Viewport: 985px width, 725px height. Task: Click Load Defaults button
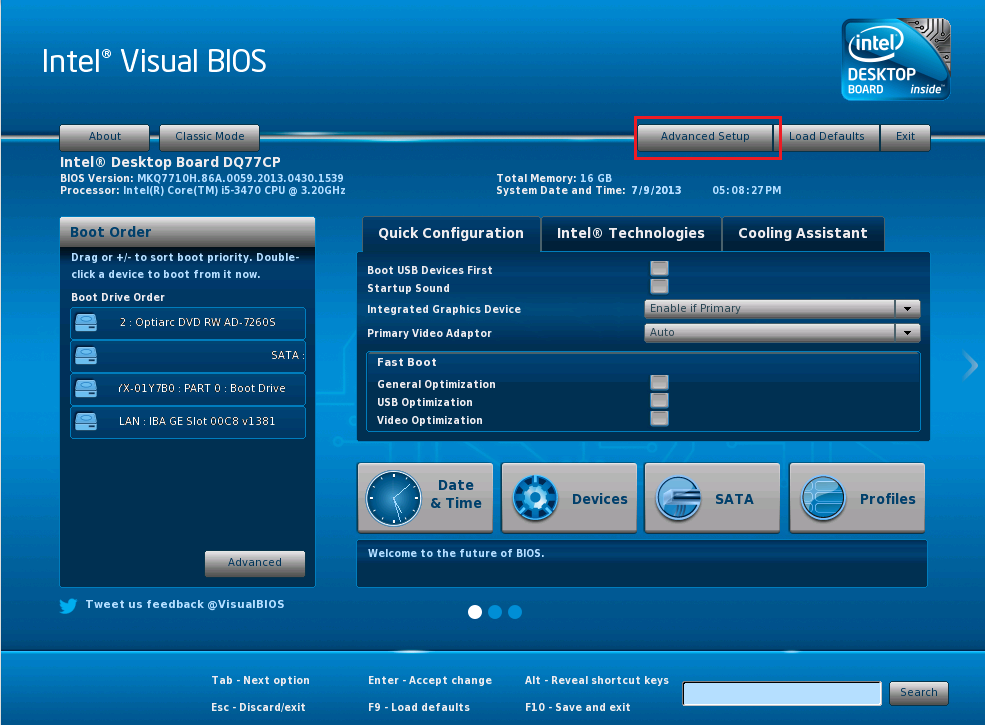tap(826, 137)
